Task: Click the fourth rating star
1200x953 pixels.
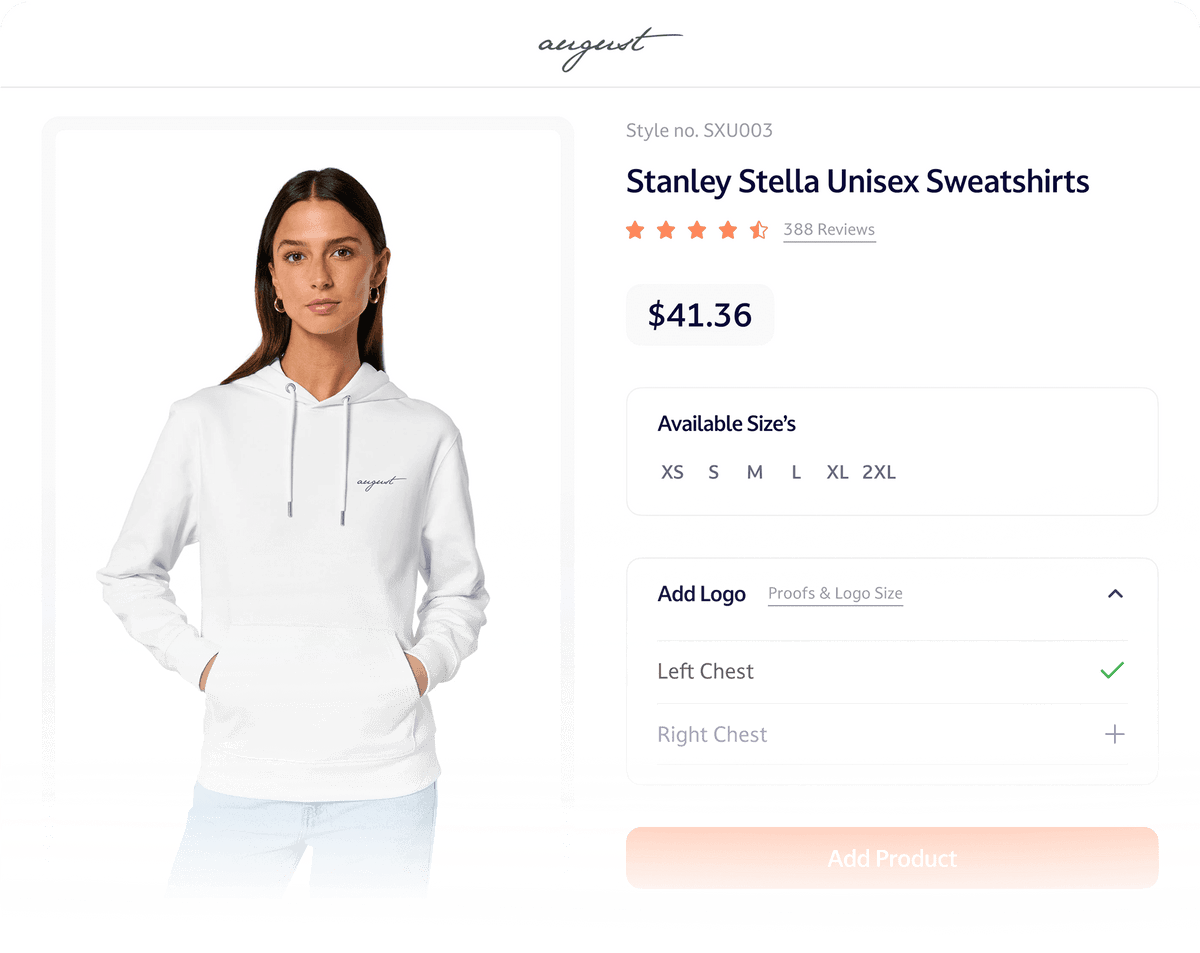Action: (x=728, y=230)
